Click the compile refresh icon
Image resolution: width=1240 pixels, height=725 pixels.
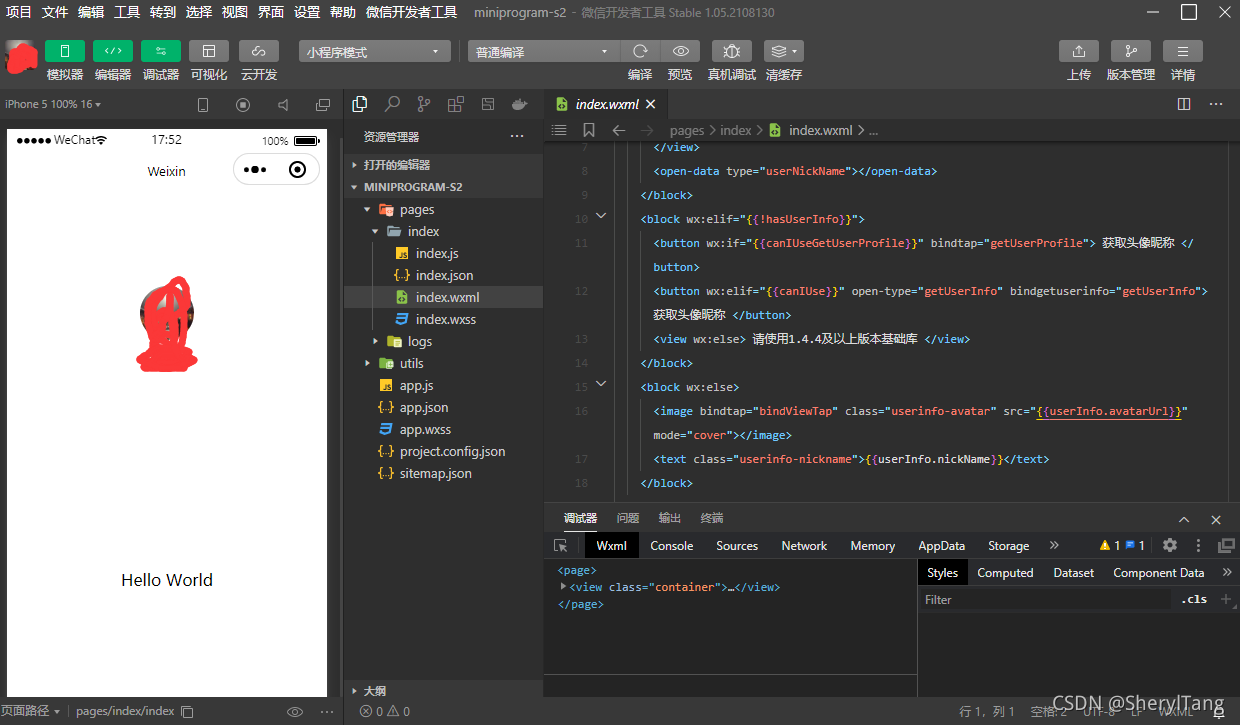[x=640, y=51]
